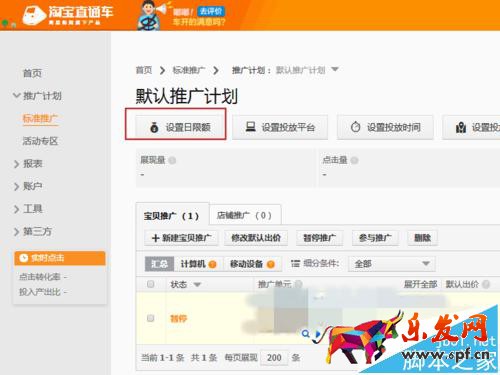Expand the 推广计划 breadcrumb dropdown arrow
The image size is (500, 375).
(335, 69)
